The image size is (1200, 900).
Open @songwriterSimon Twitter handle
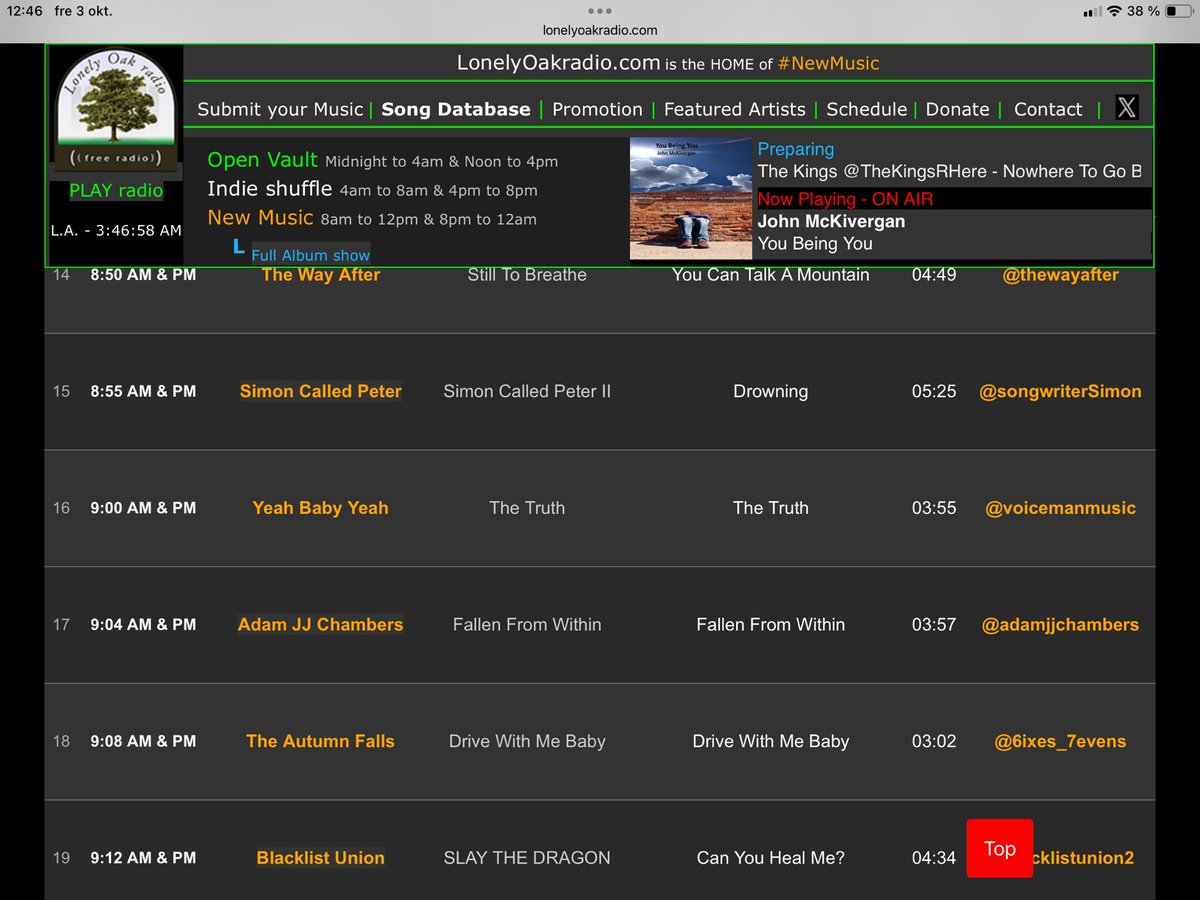click(1060, 391)
